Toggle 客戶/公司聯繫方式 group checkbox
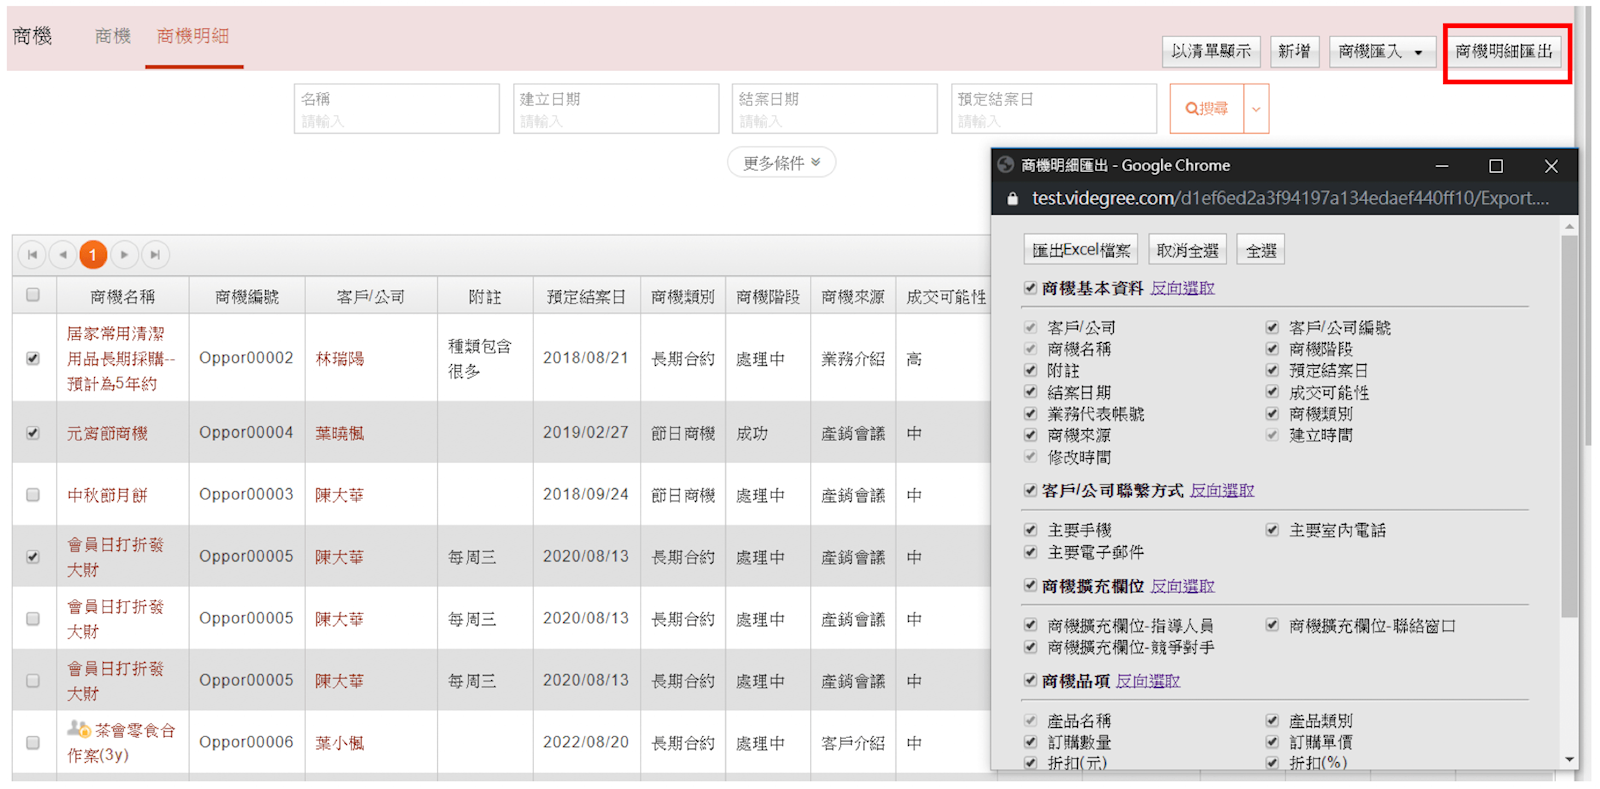 [1030, 490]
